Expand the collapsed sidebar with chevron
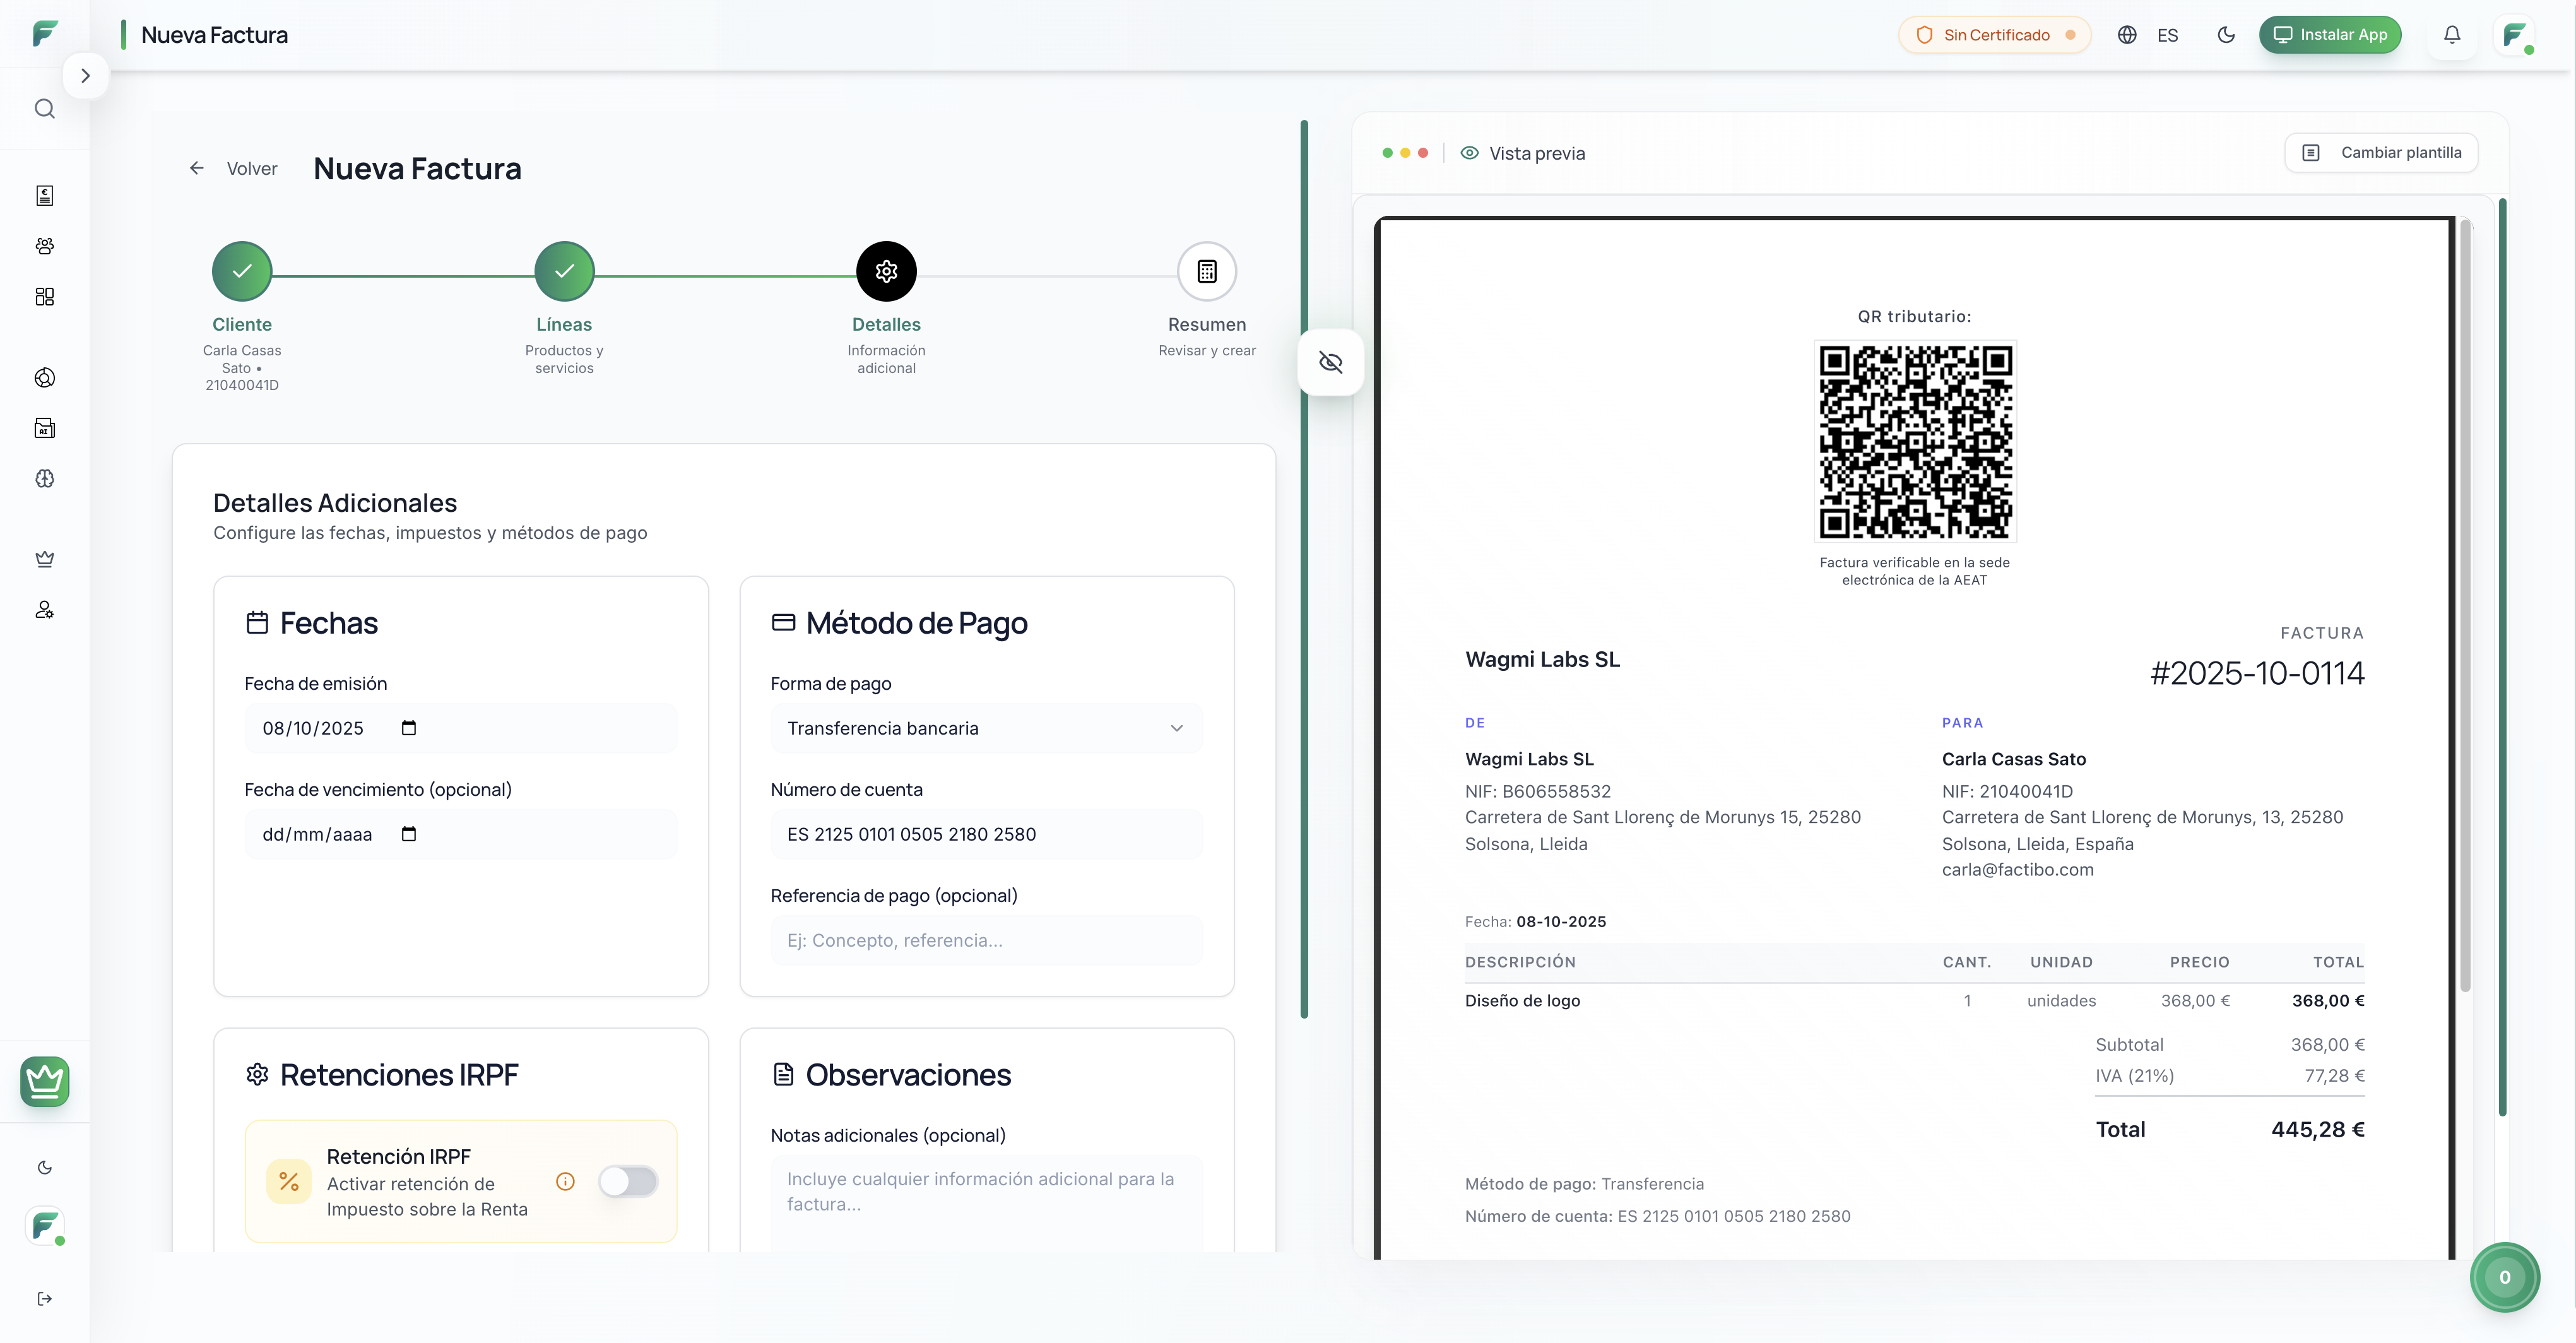The height and width of the screenshot is (1343, 2576). (85, 75)
